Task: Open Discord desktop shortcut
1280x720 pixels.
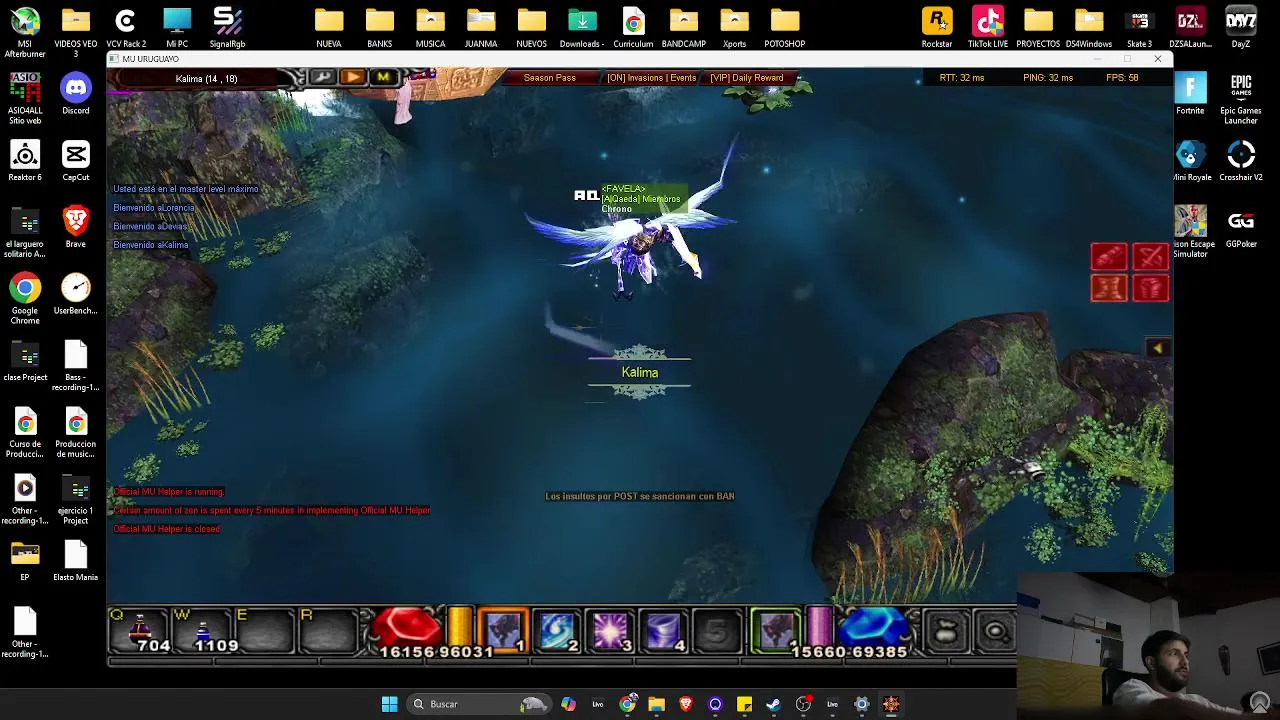Action: [76, 95]
